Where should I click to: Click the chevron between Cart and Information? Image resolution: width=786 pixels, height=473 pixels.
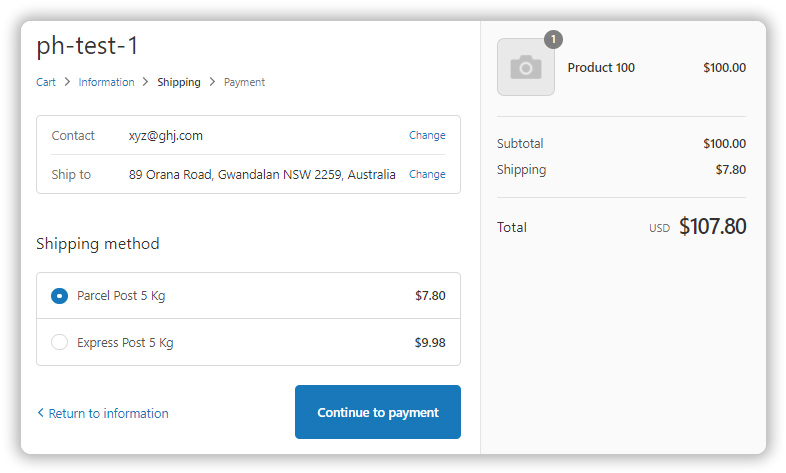pos(67,82)
